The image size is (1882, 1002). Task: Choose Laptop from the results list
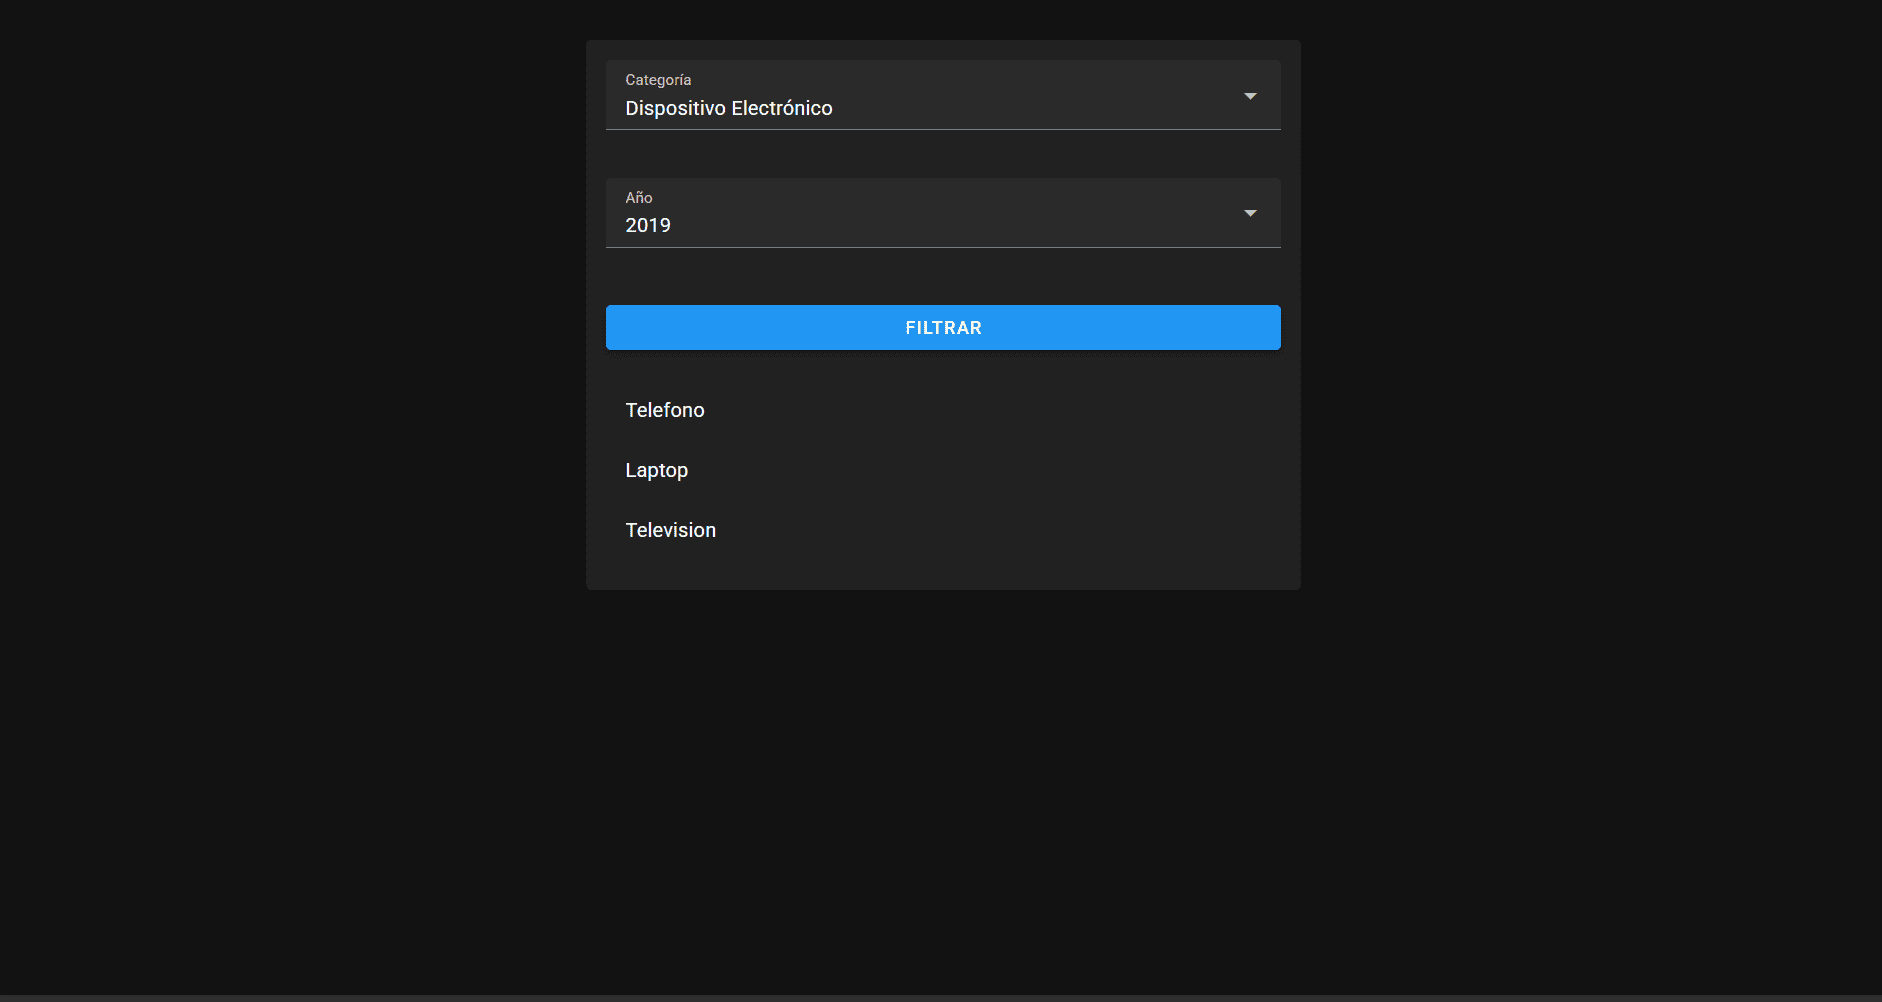(656, 470)
